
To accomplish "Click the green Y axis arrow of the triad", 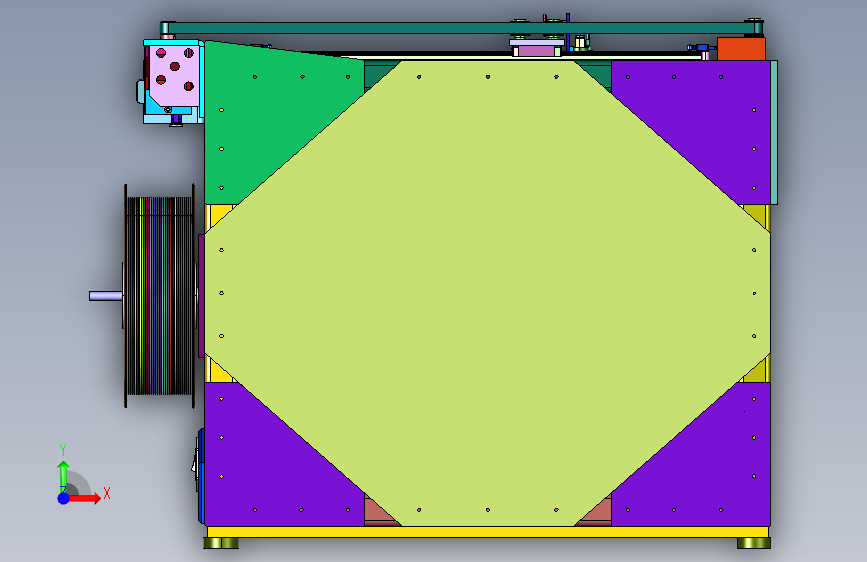I will pyautogui.click(x=63, y=477).
